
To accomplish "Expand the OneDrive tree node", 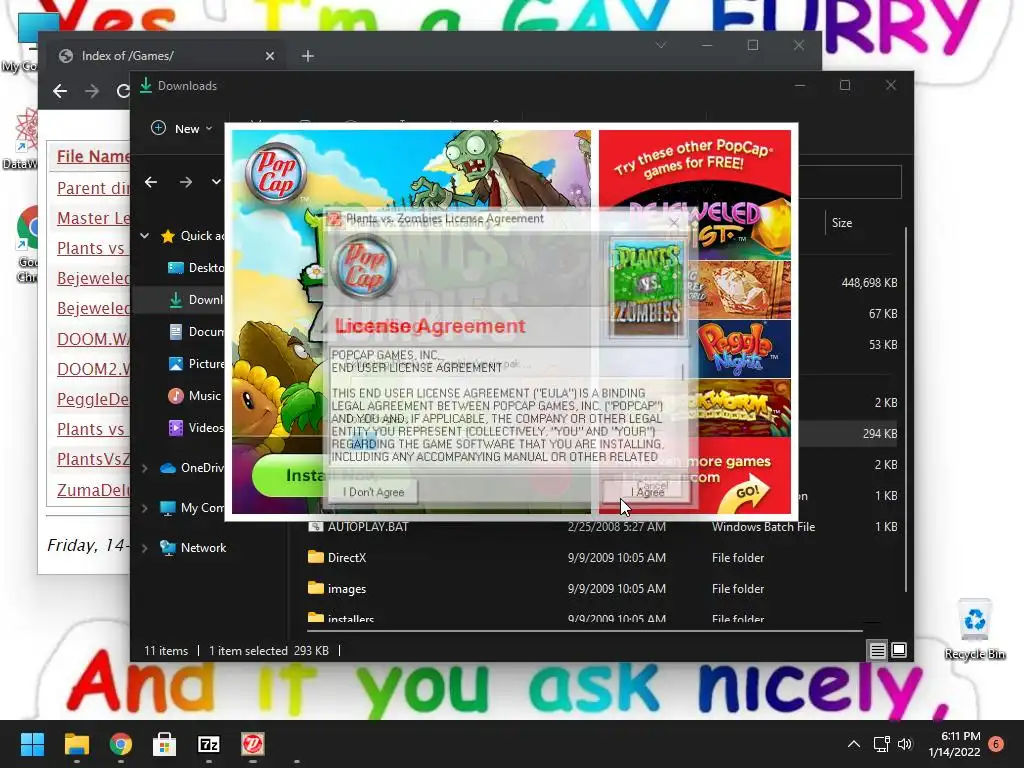I will (x=144, y=468).
